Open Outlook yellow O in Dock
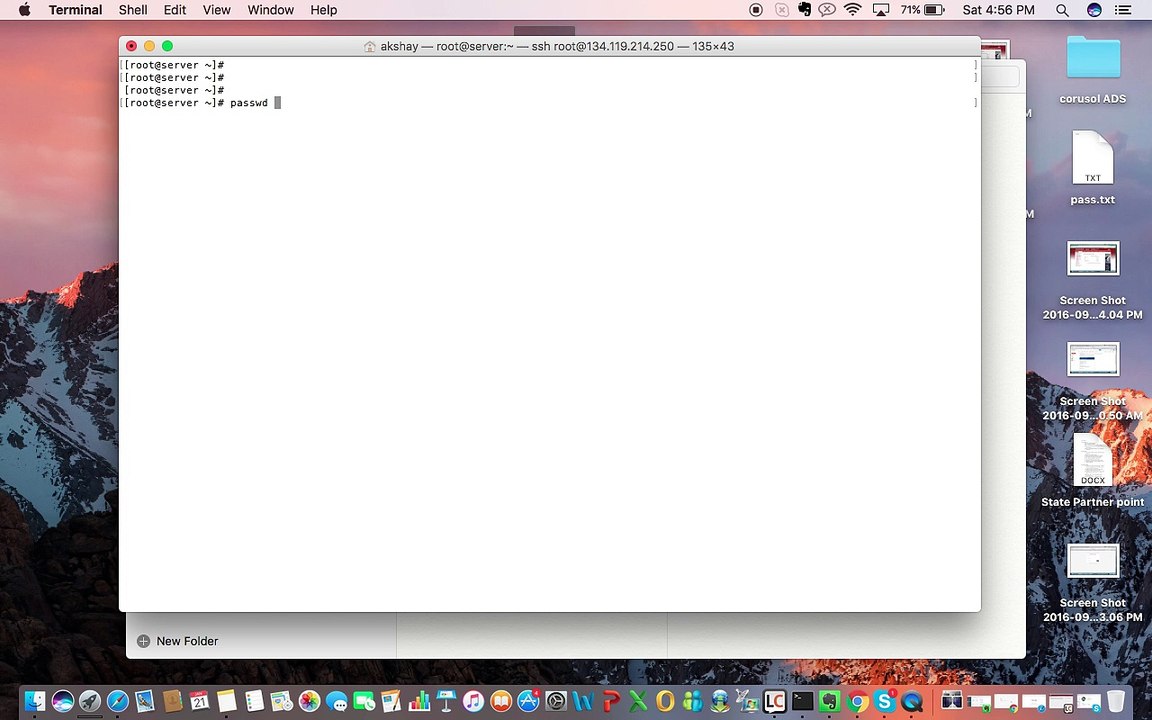The width and height of the screenshot is (1152, 720). [665, 701]
